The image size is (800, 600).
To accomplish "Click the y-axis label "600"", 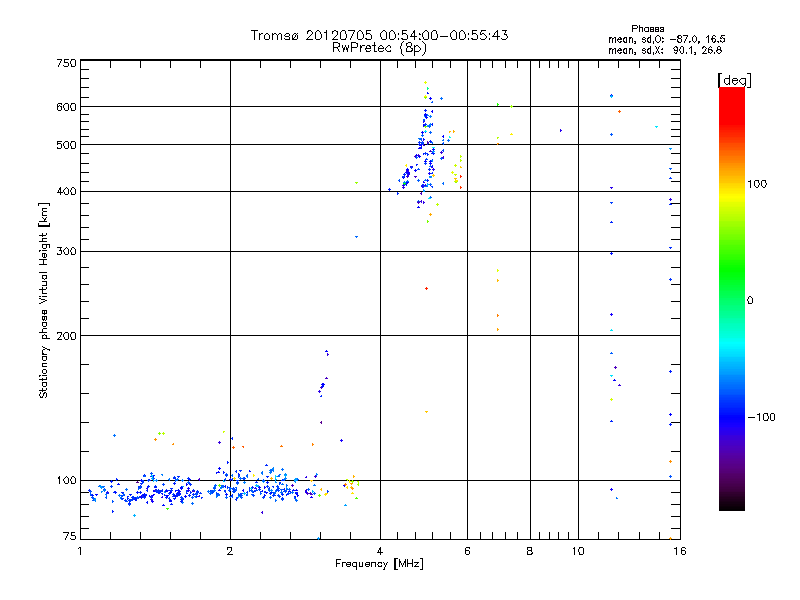I will [x=66, y=107].
